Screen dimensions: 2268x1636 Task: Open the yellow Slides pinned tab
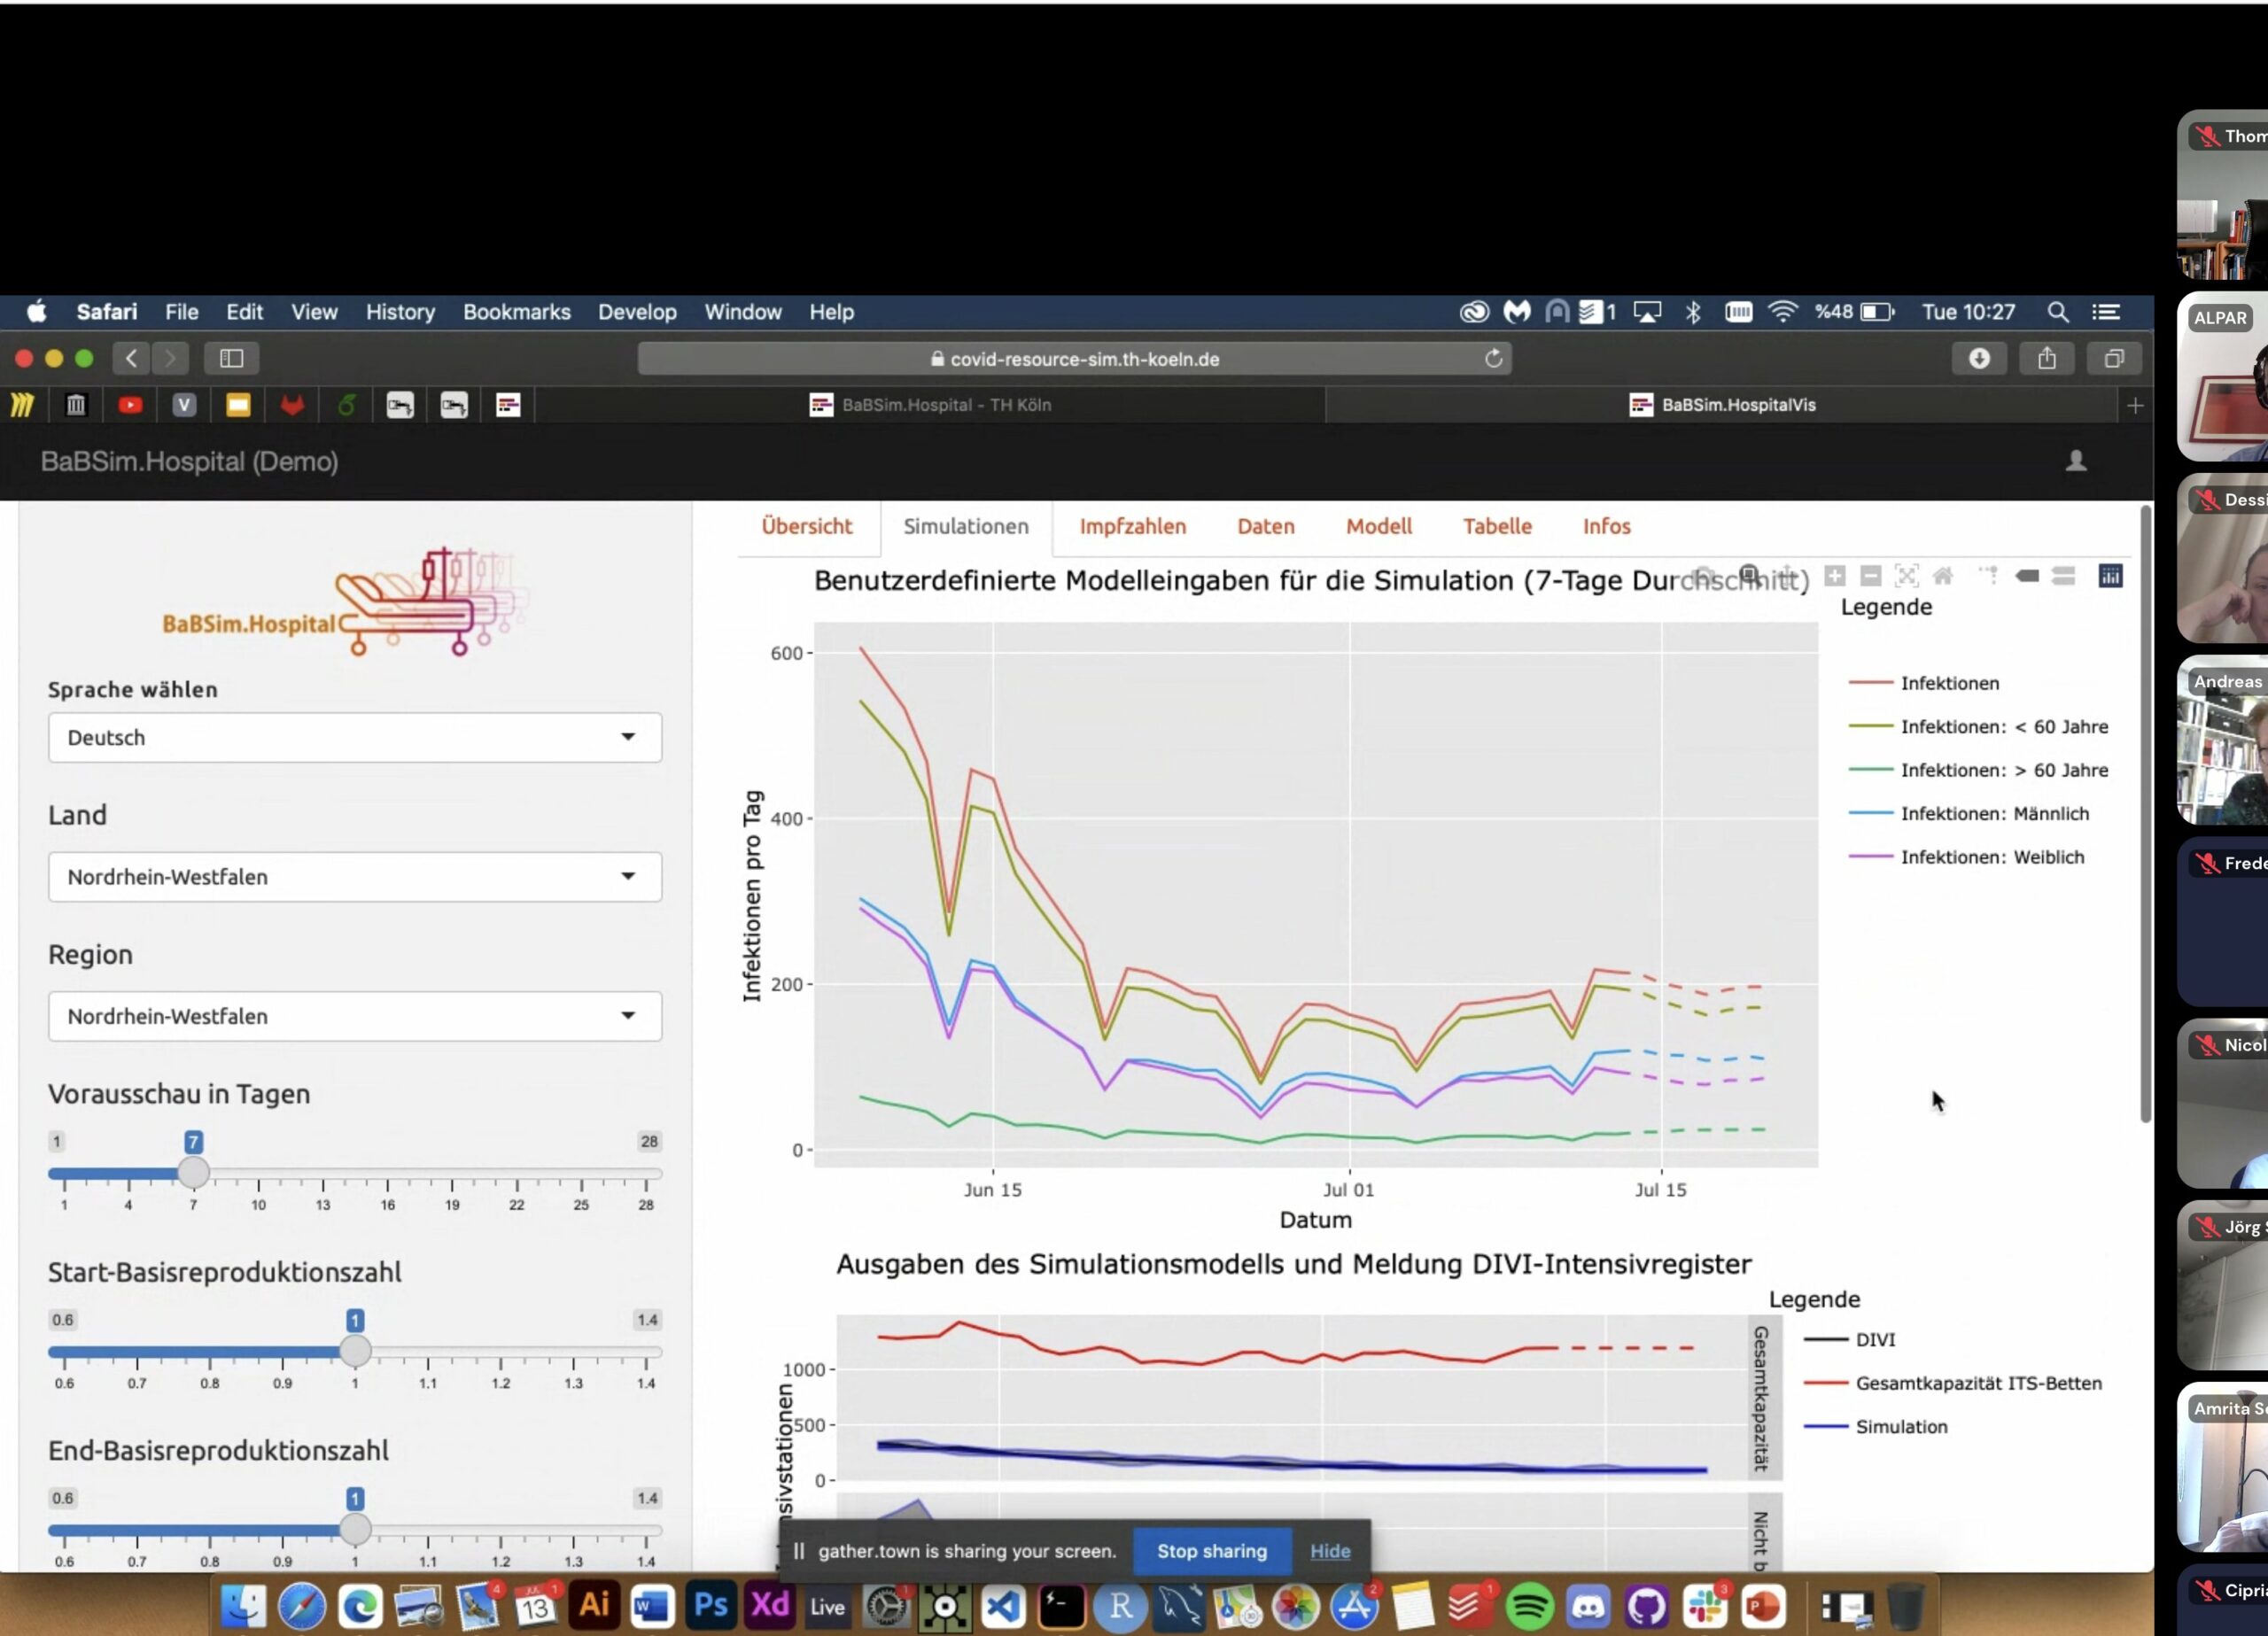[238, 405]
